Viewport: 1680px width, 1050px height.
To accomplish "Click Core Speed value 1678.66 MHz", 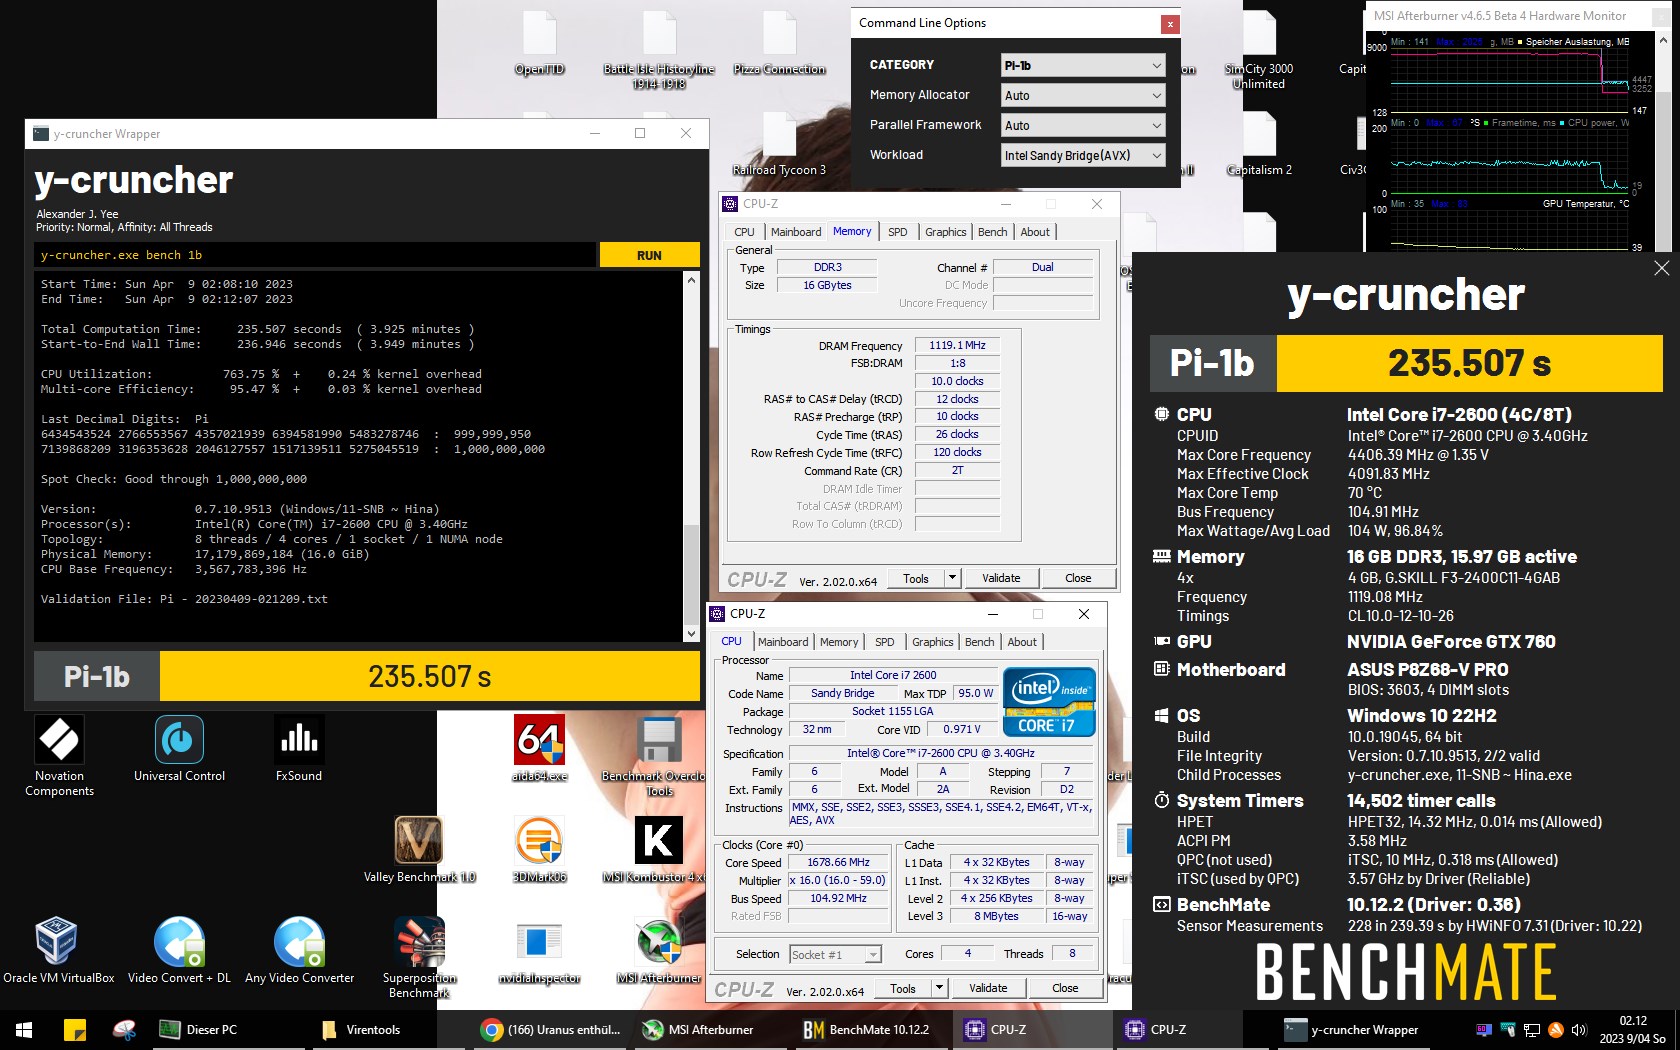I will click(838, 862).
